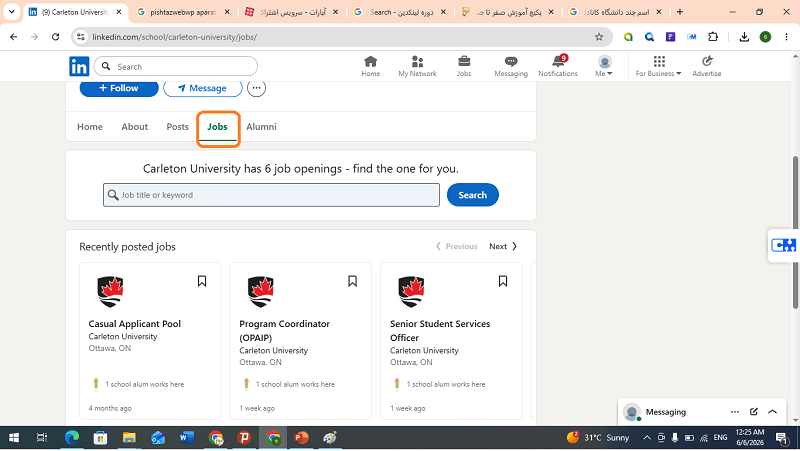Open the weather widget showing 31°C Sunny
800x451 pixels.
597,438
